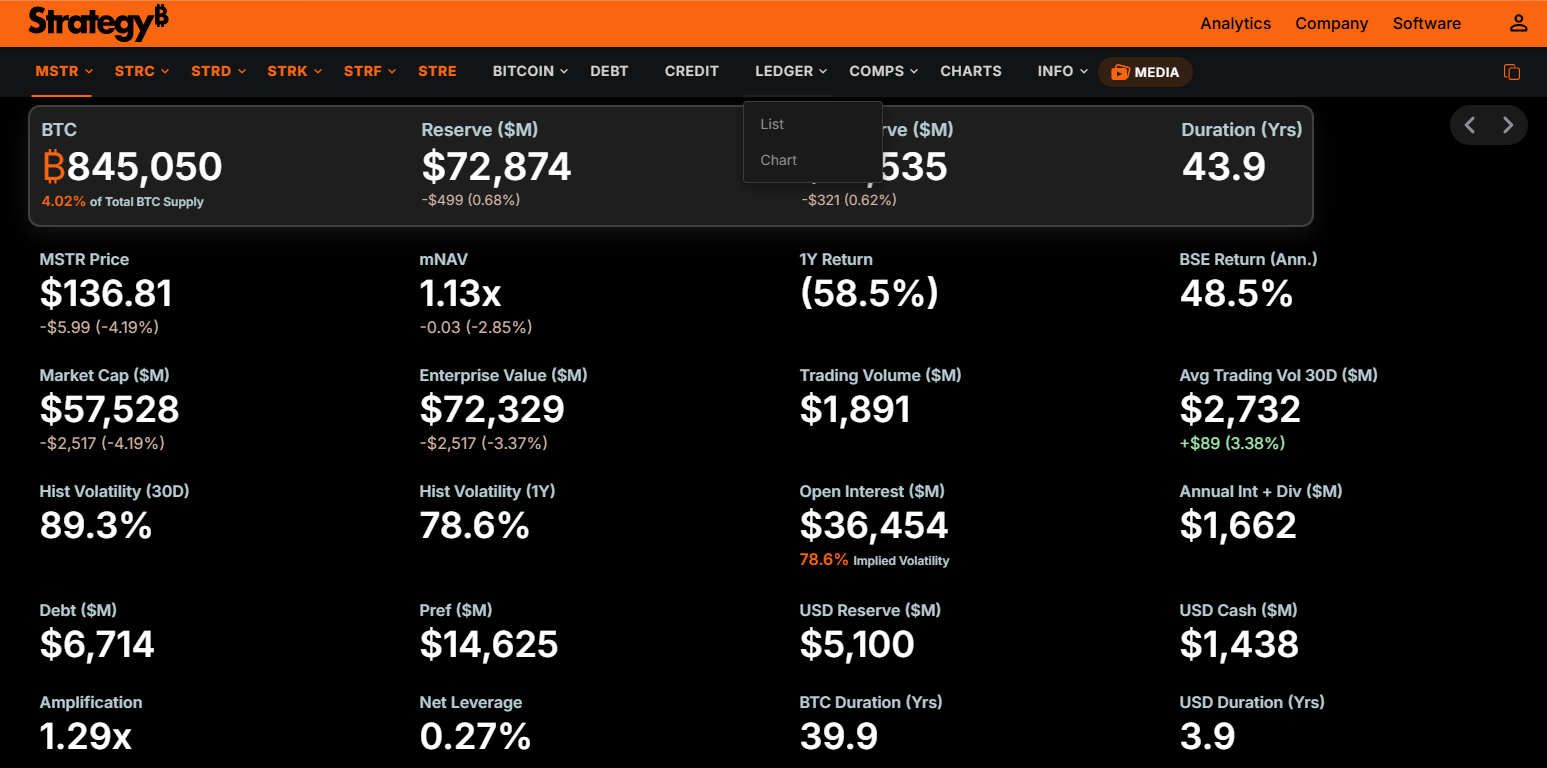Viewport: 1547px width, 768px height.
Task: Click the green +$89 (3.38%) change
Action: (1232, 443)
